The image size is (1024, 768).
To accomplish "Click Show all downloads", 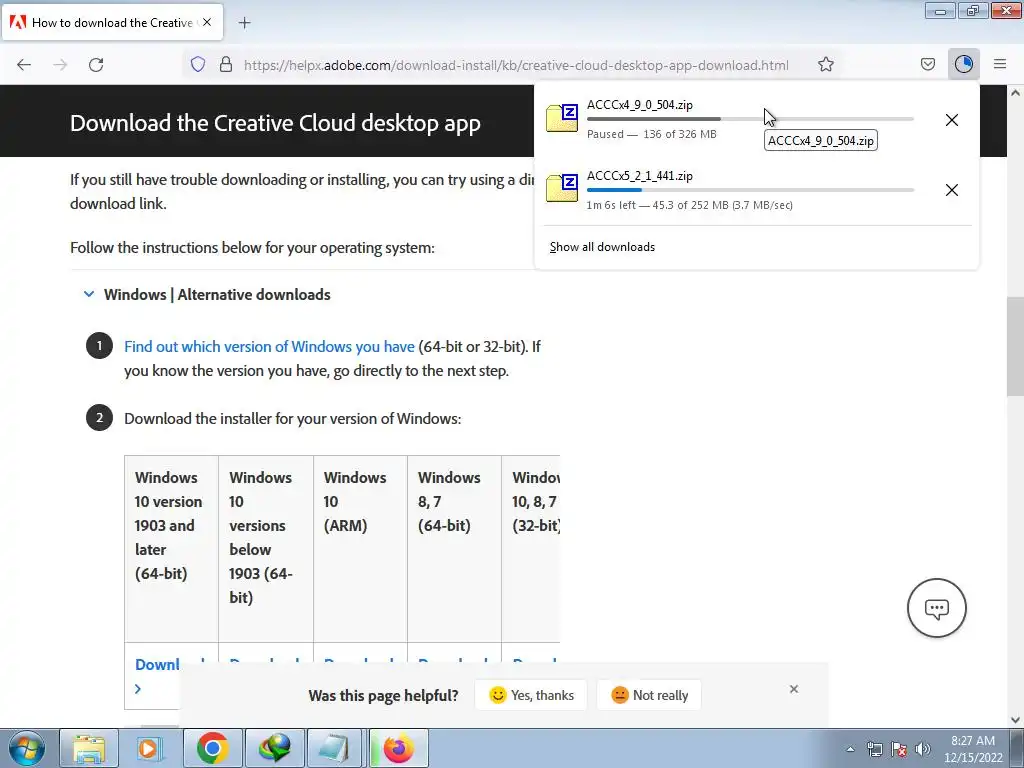I will 602,247.
